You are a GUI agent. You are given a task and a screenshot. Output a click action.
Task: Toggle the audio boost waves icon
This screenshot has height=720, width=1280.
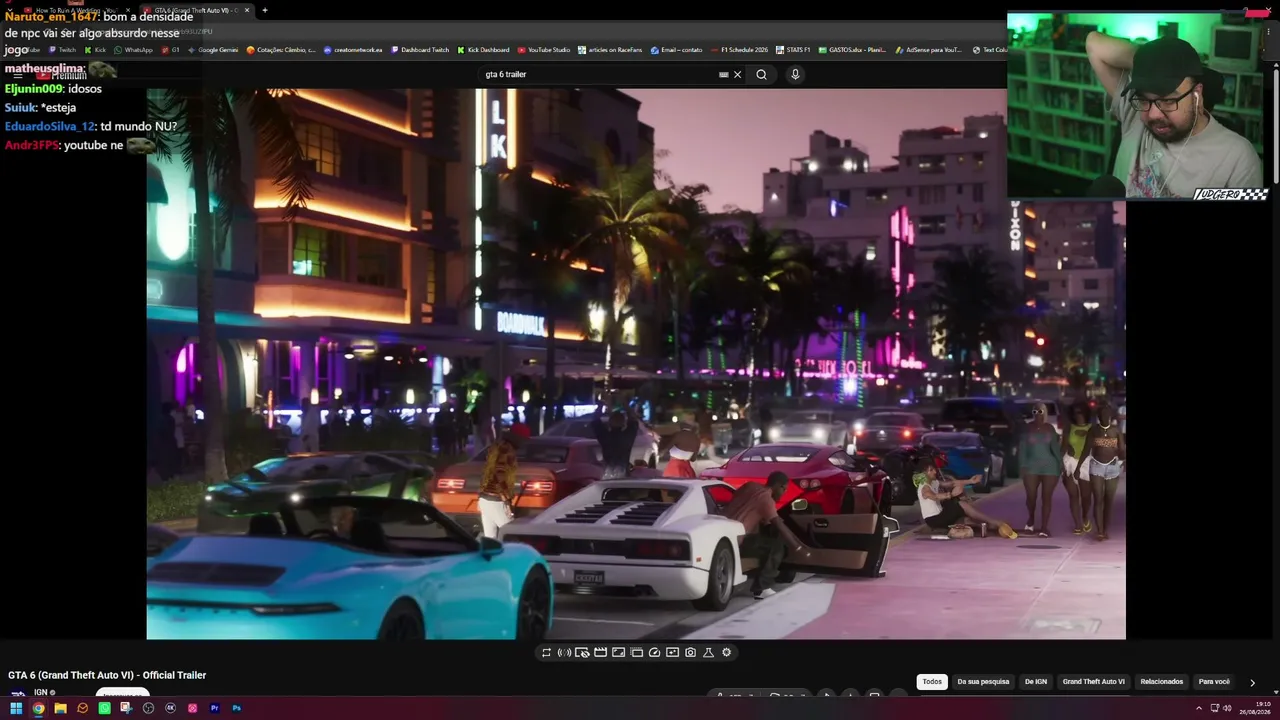564,653
